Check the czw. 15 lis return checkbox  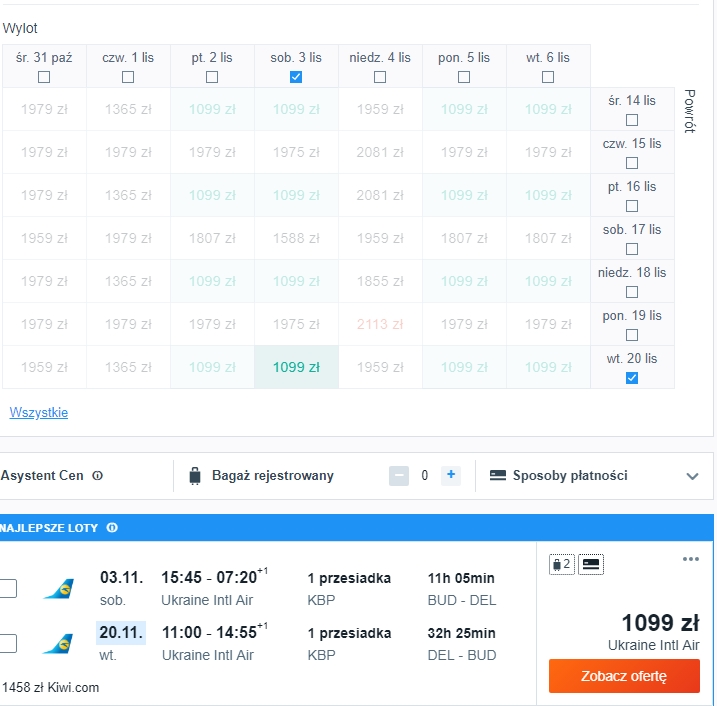632,163
